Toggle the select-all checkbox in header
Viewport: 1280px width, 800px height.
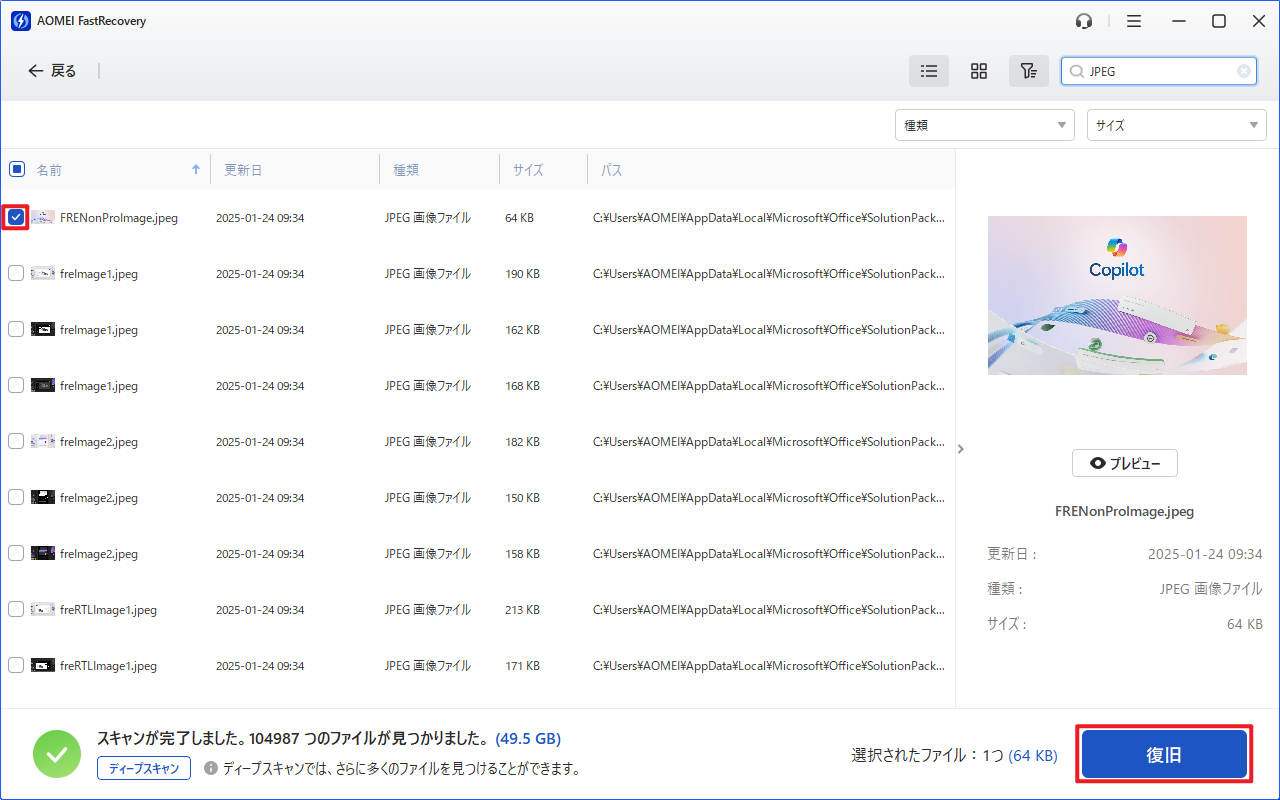click(17, 170)
